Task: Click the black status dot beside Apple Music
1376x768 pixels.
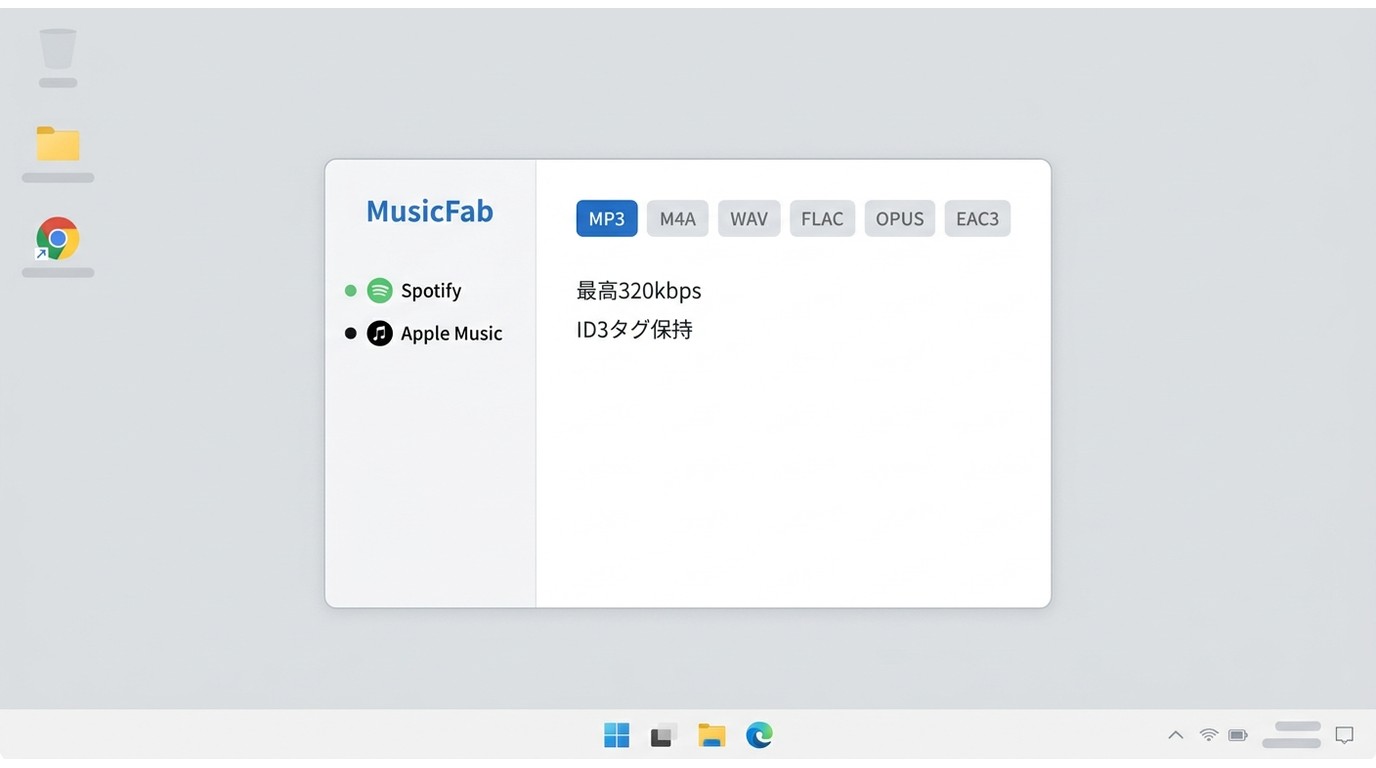Action: [350, 333]
